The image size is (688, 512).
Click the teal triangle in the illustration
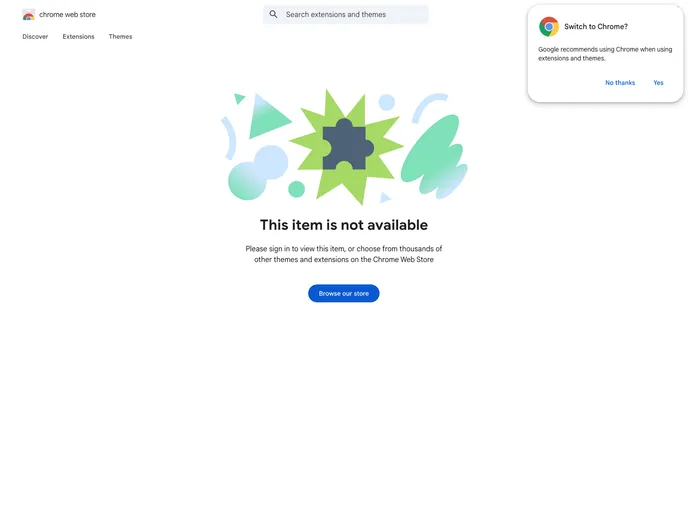tap(267, 118)
